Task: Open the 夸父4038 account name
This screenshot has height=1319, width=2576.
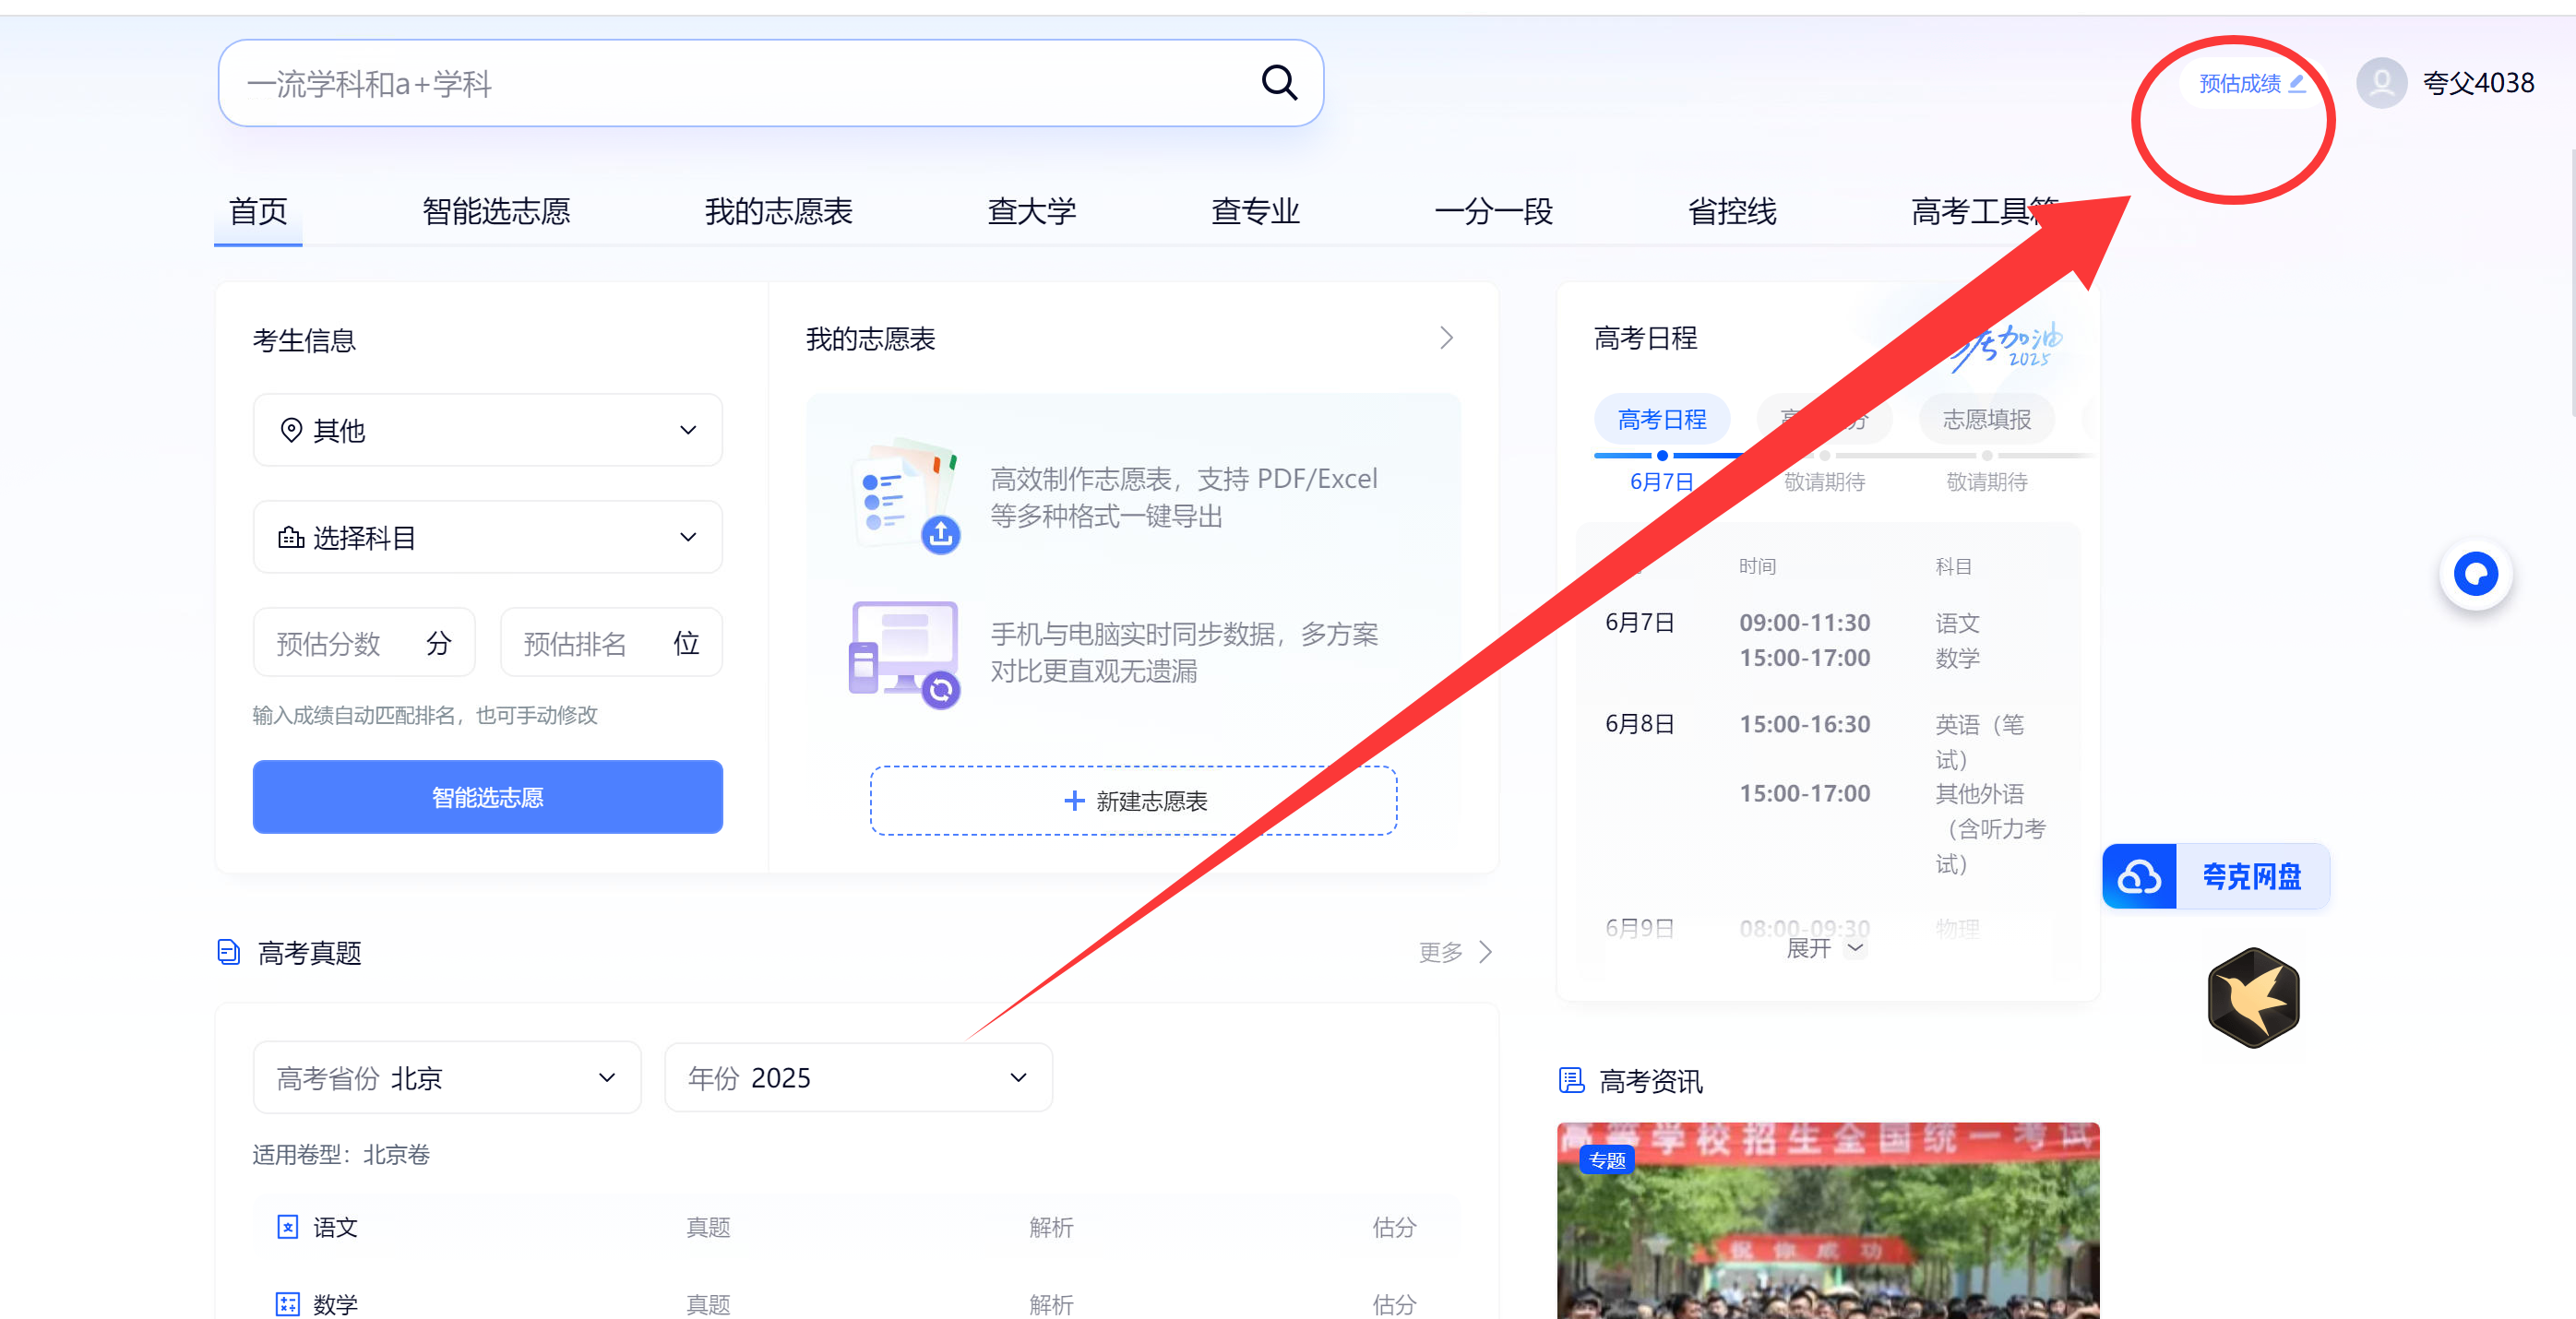Action: (x=2478, y=83)
